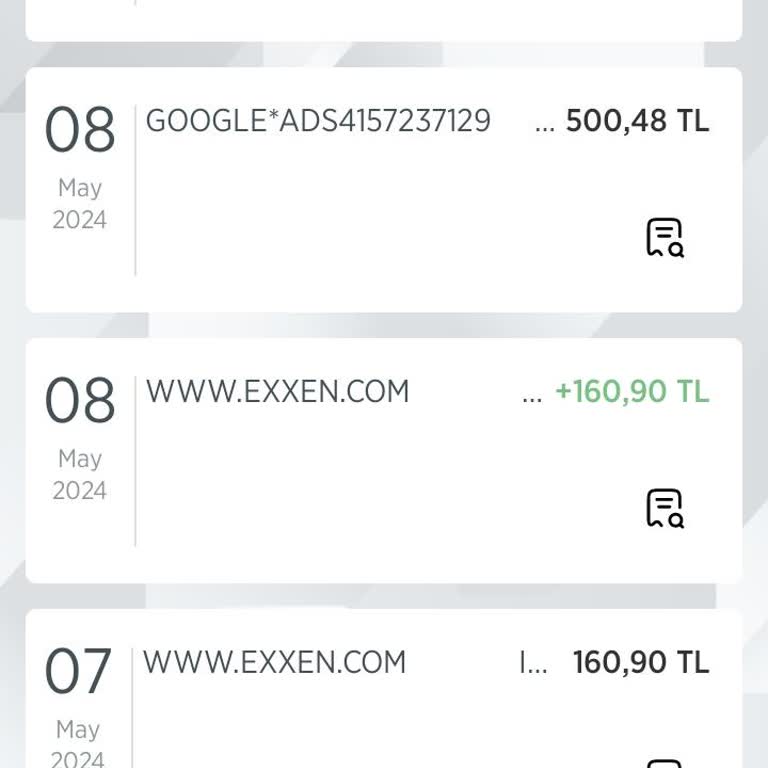Click "May 2024" under the Google Ads date
768x768 pixels.
pyautogui.click(x=80, y=204)
